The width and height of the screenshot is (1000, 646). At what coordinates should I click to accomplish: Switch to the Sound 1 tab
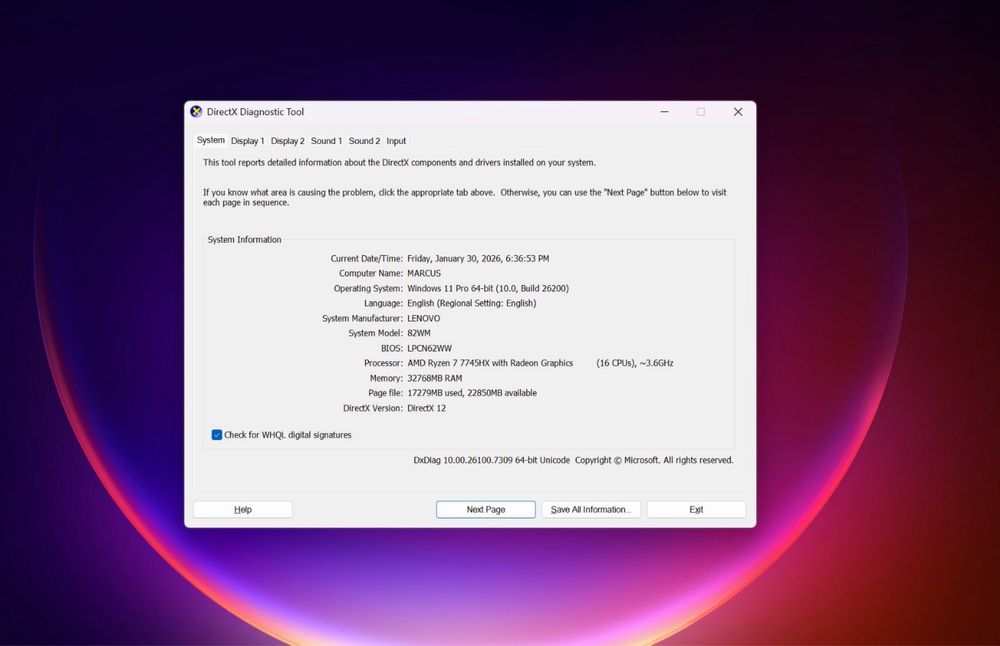click(x=327, y=141)
